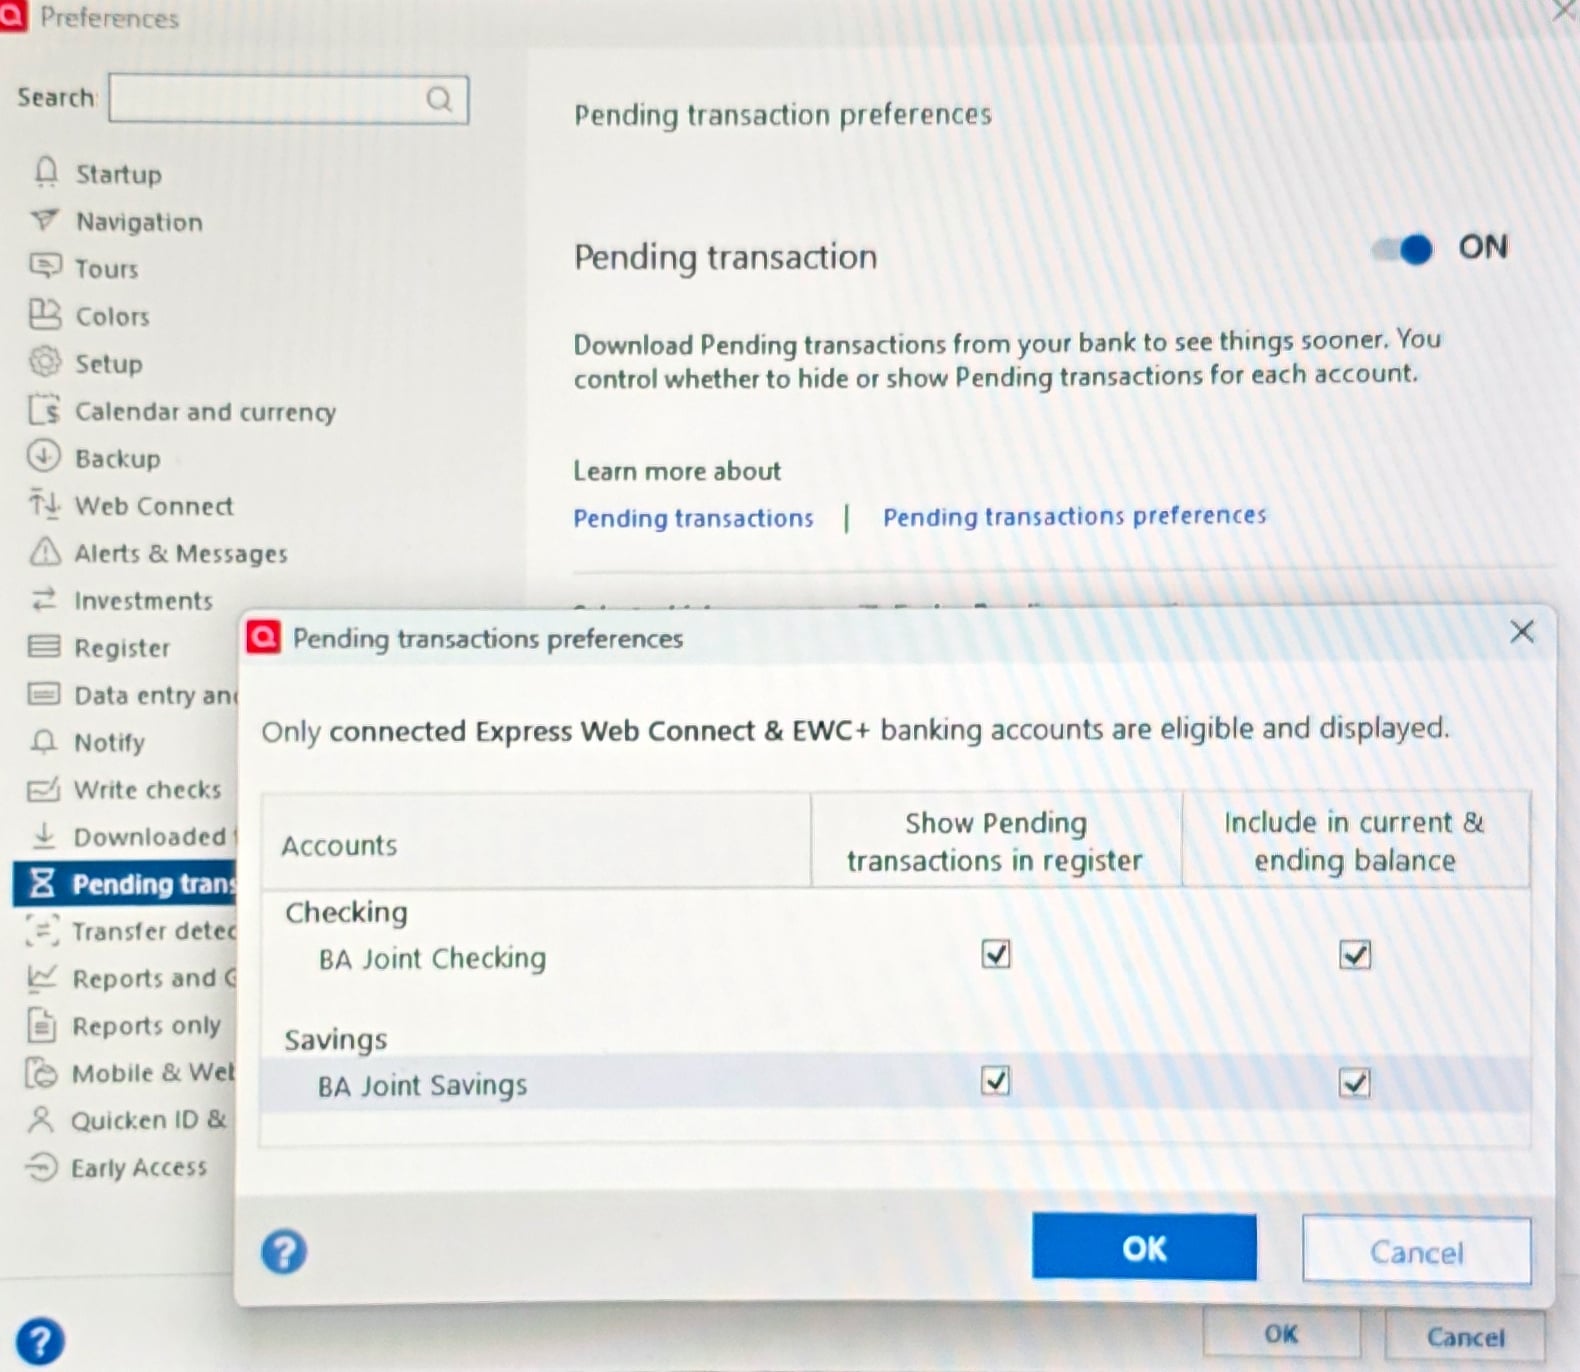Click the Transfer detection icon
This screenshot has height=1372, width=1580.
[x=42, y=930]
